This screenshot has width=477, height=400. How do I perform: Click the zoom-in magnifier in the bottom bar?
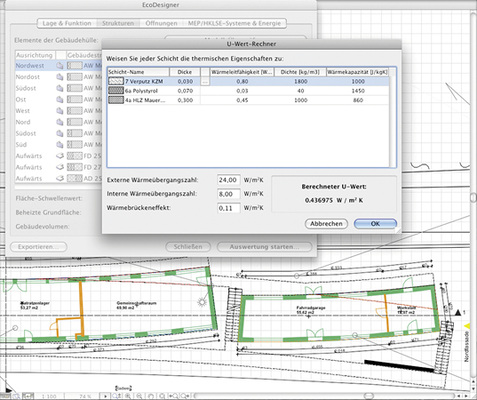128,396
